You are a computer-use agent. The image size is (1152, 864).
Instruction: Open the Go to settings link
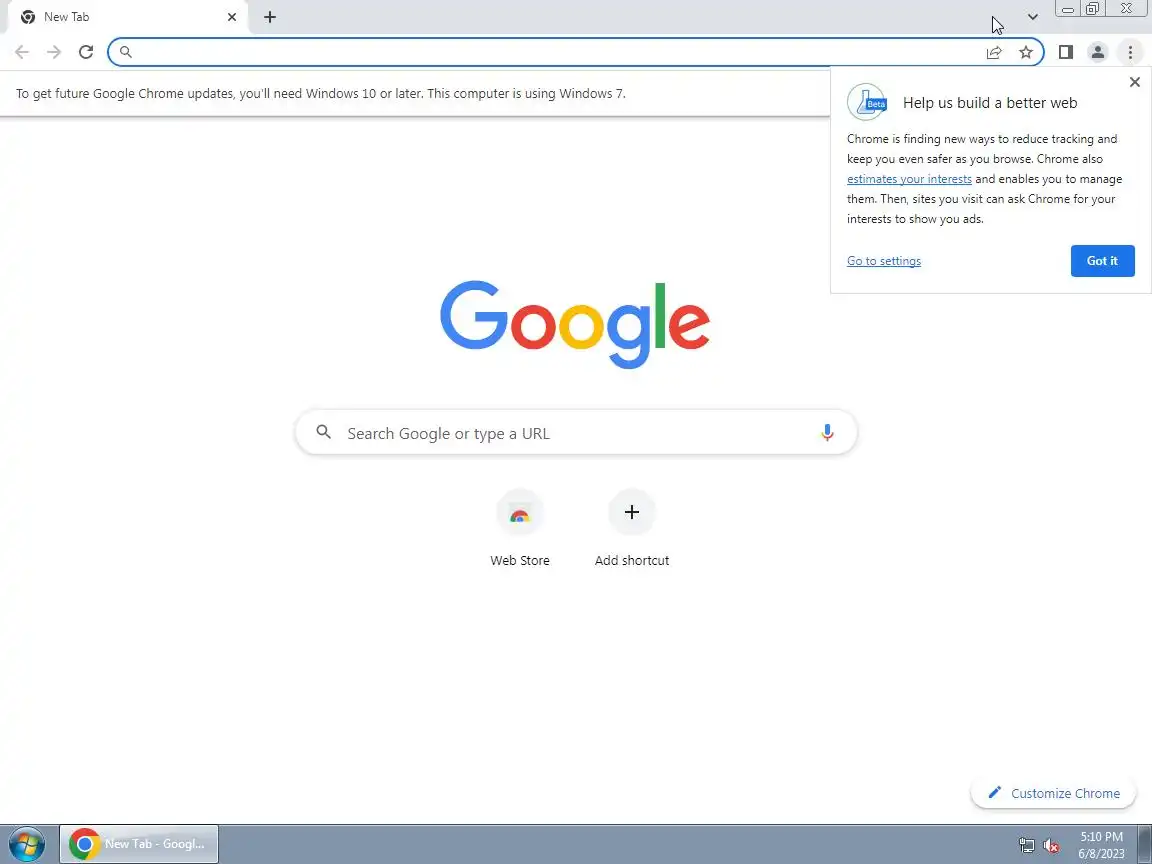884,261
